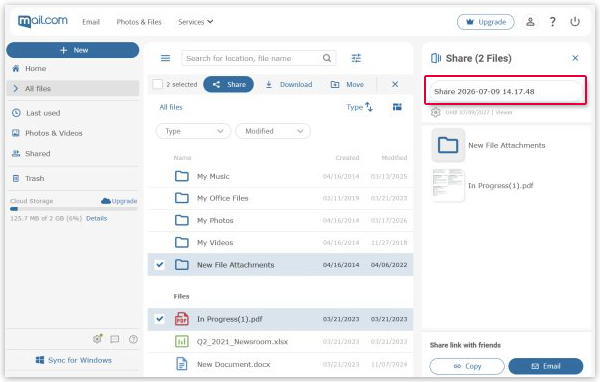Select the Q2_2021_Newsroom.xlsx file name
600x382 pixels.
click(242, 341)
